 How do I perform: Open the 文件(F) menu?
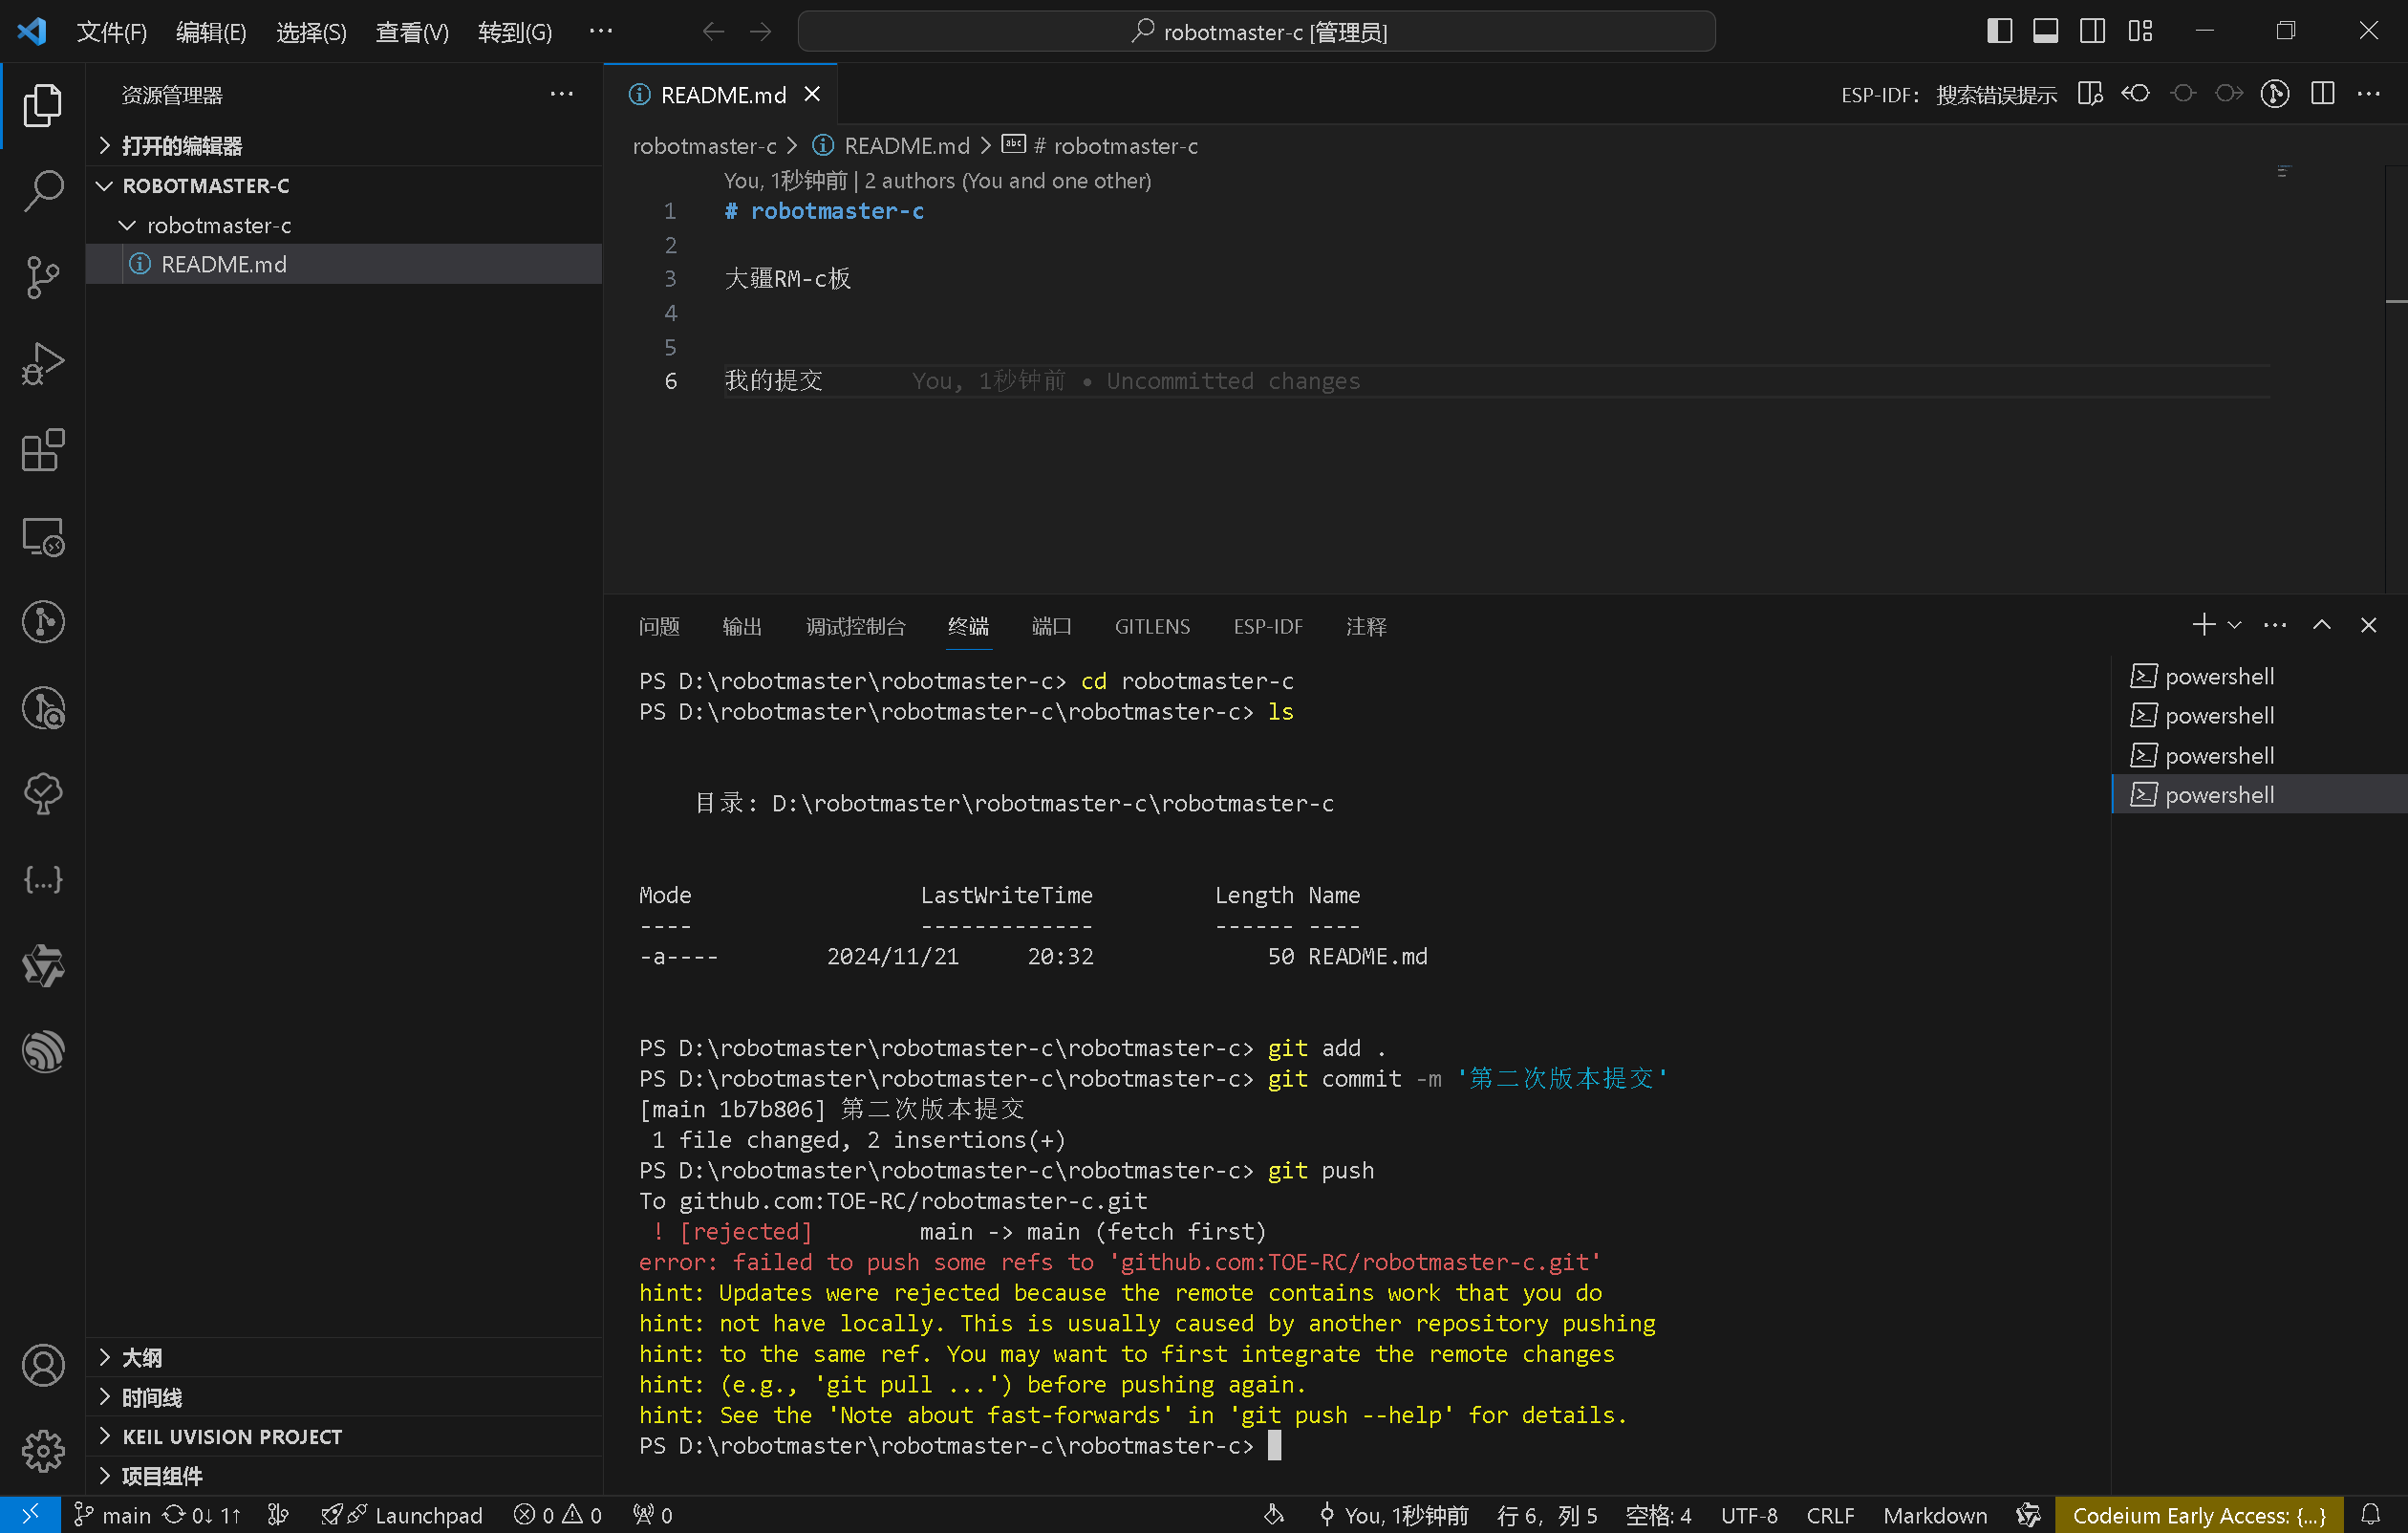[112, 32]
